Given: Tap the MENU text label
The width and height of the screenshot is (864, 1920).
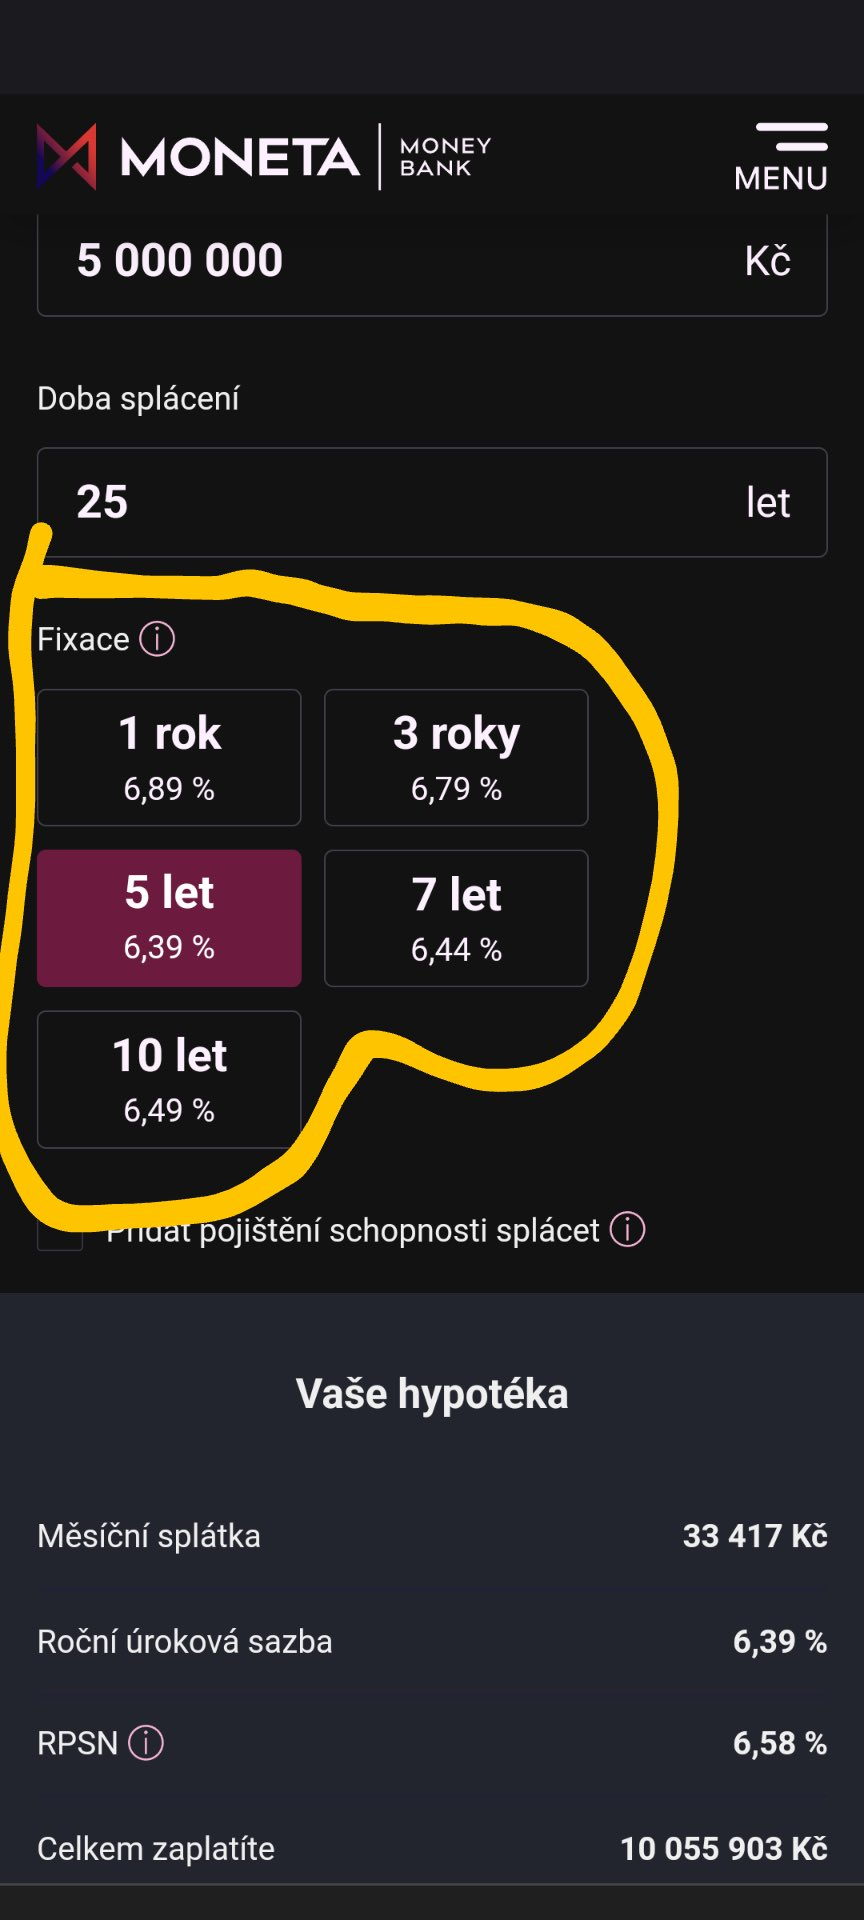Looking at the screenshot, I should (x=781, y=178).
